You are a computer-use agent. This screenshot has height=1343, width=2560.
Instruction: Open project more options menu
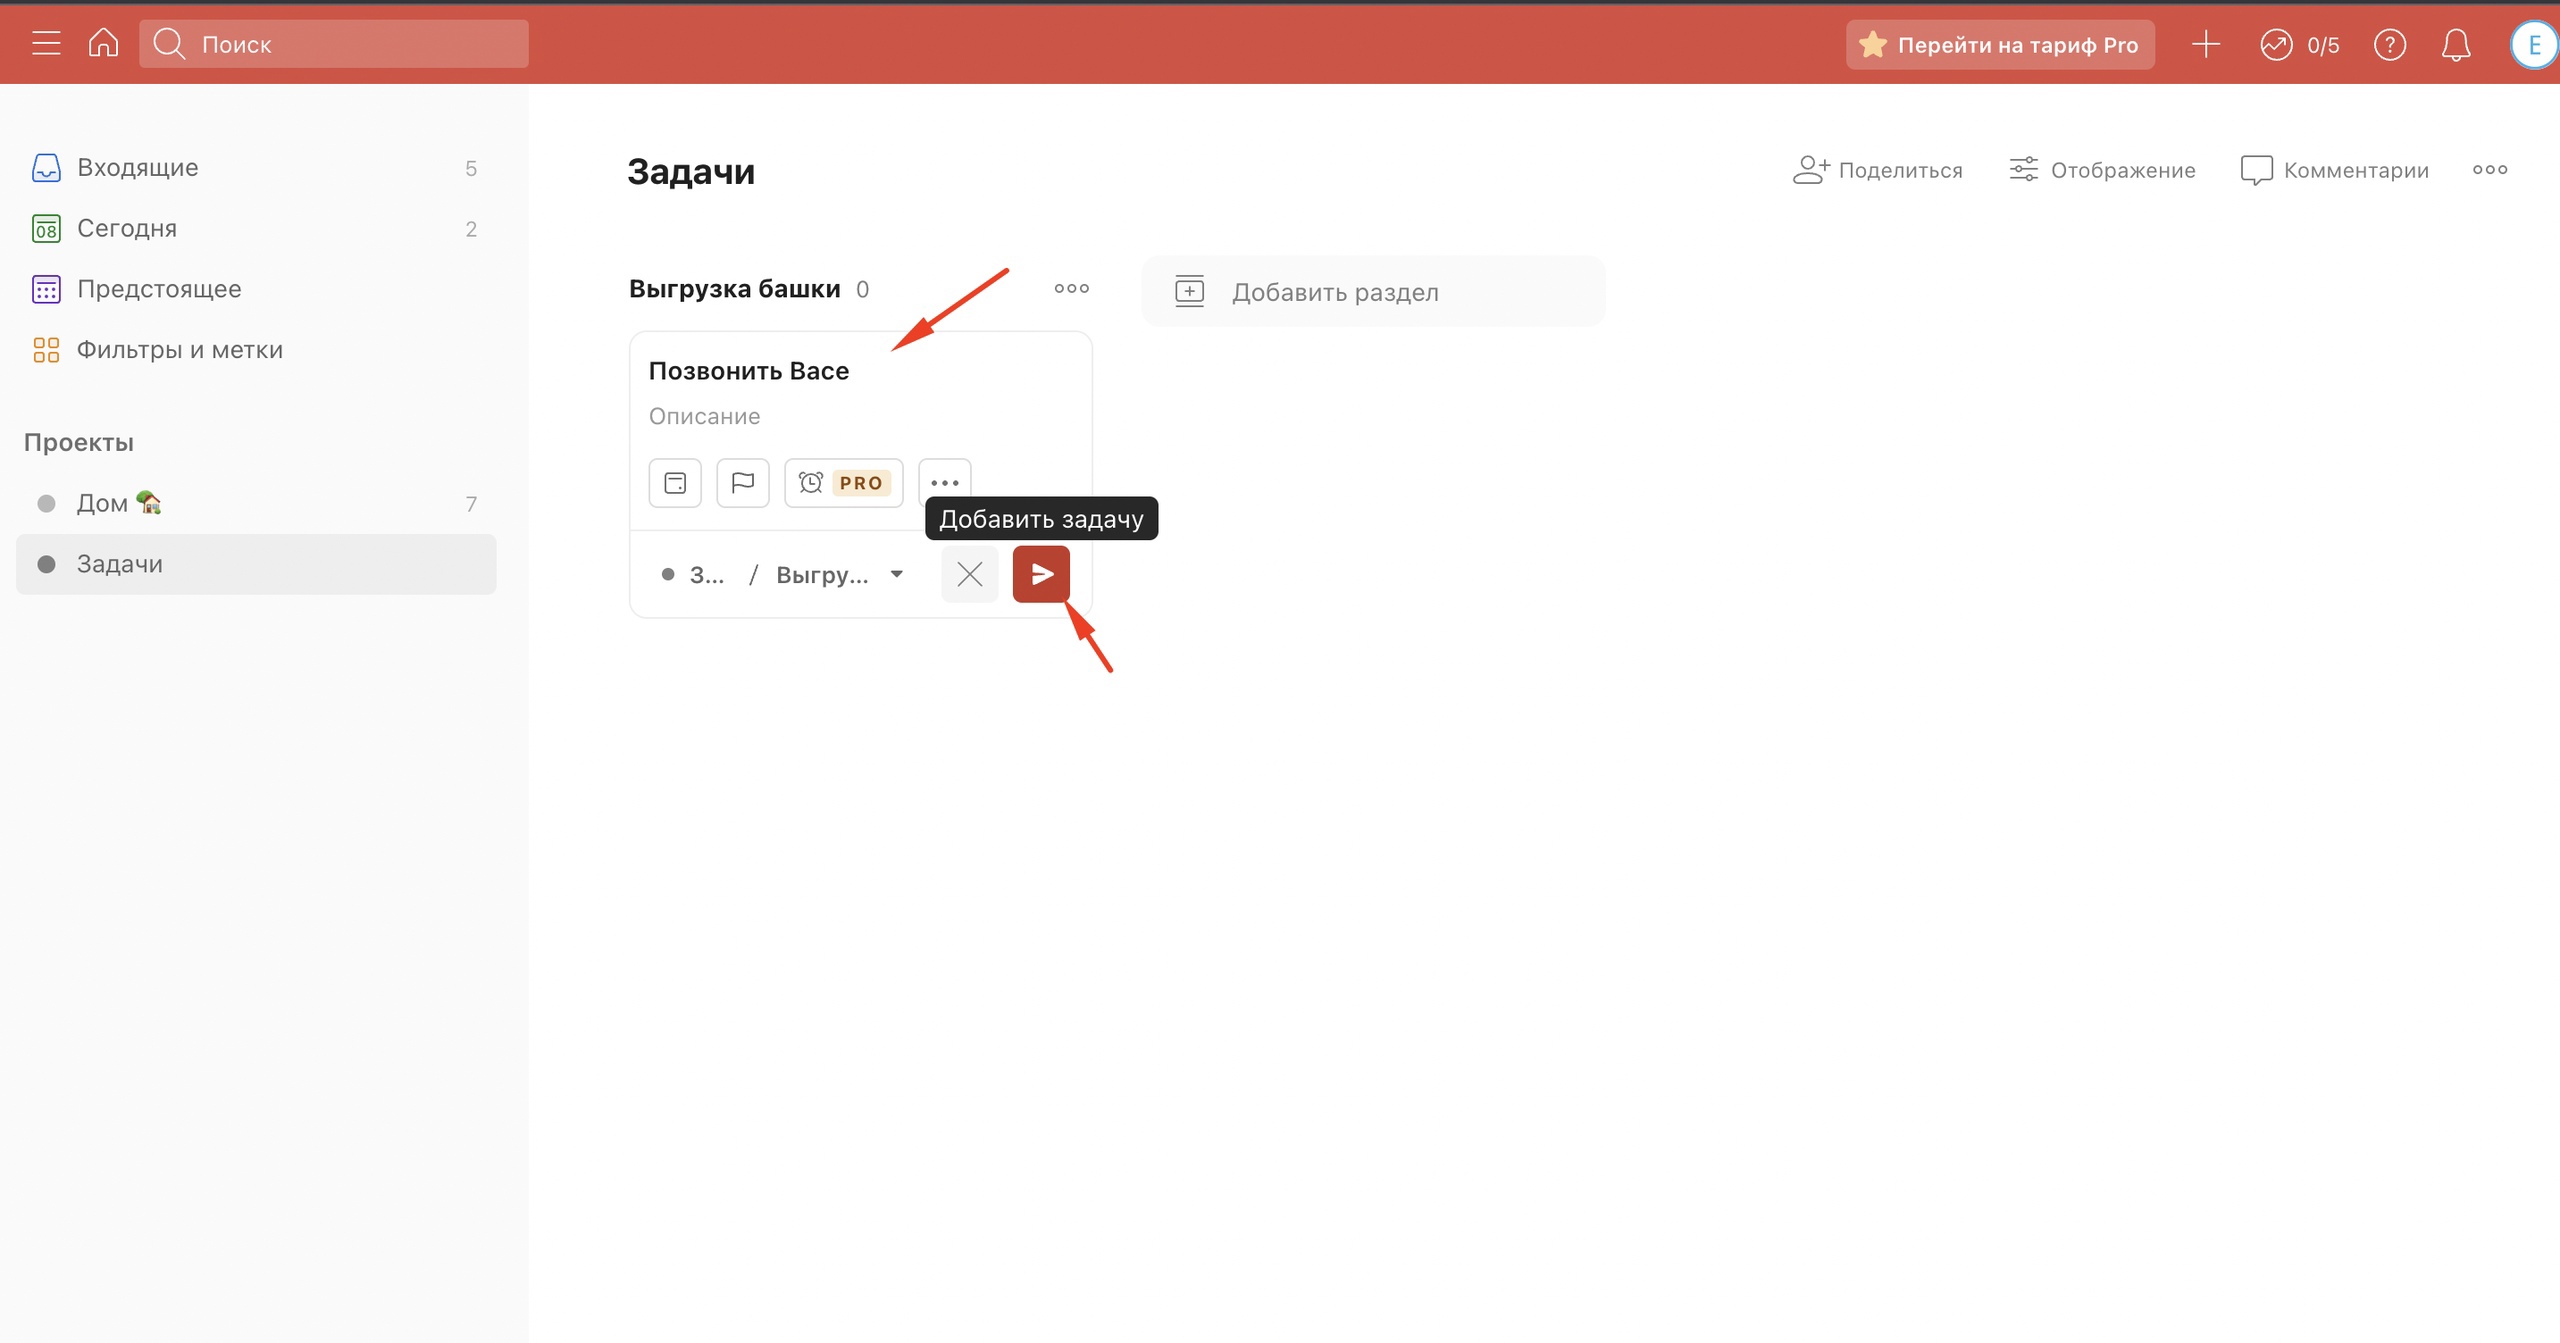pos(2490,170)
